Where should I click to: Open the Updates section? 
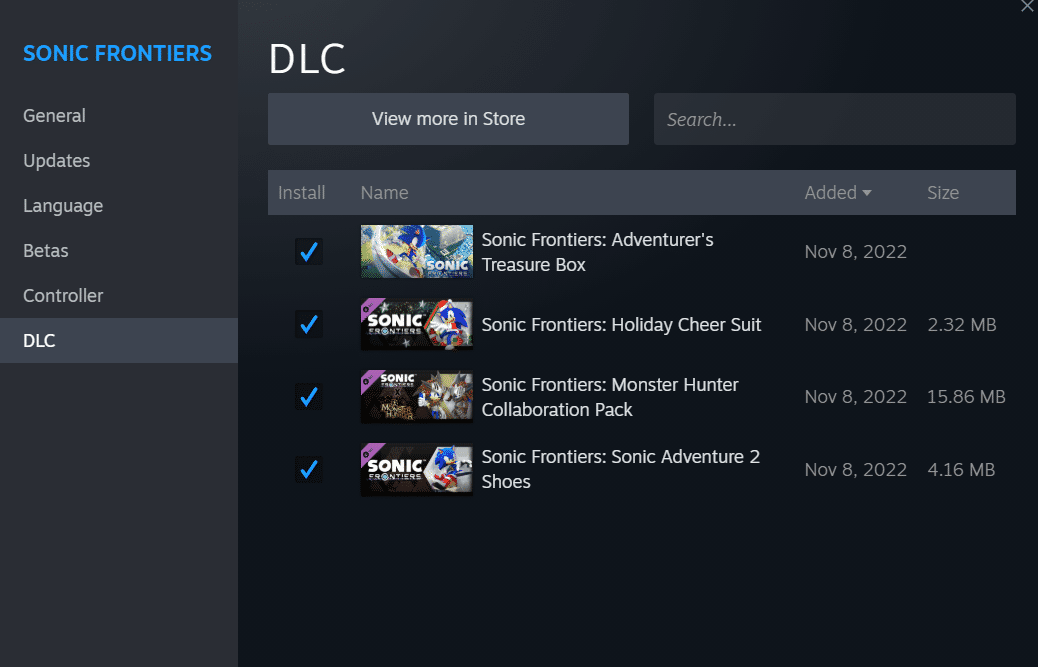[x=56, y=160]
